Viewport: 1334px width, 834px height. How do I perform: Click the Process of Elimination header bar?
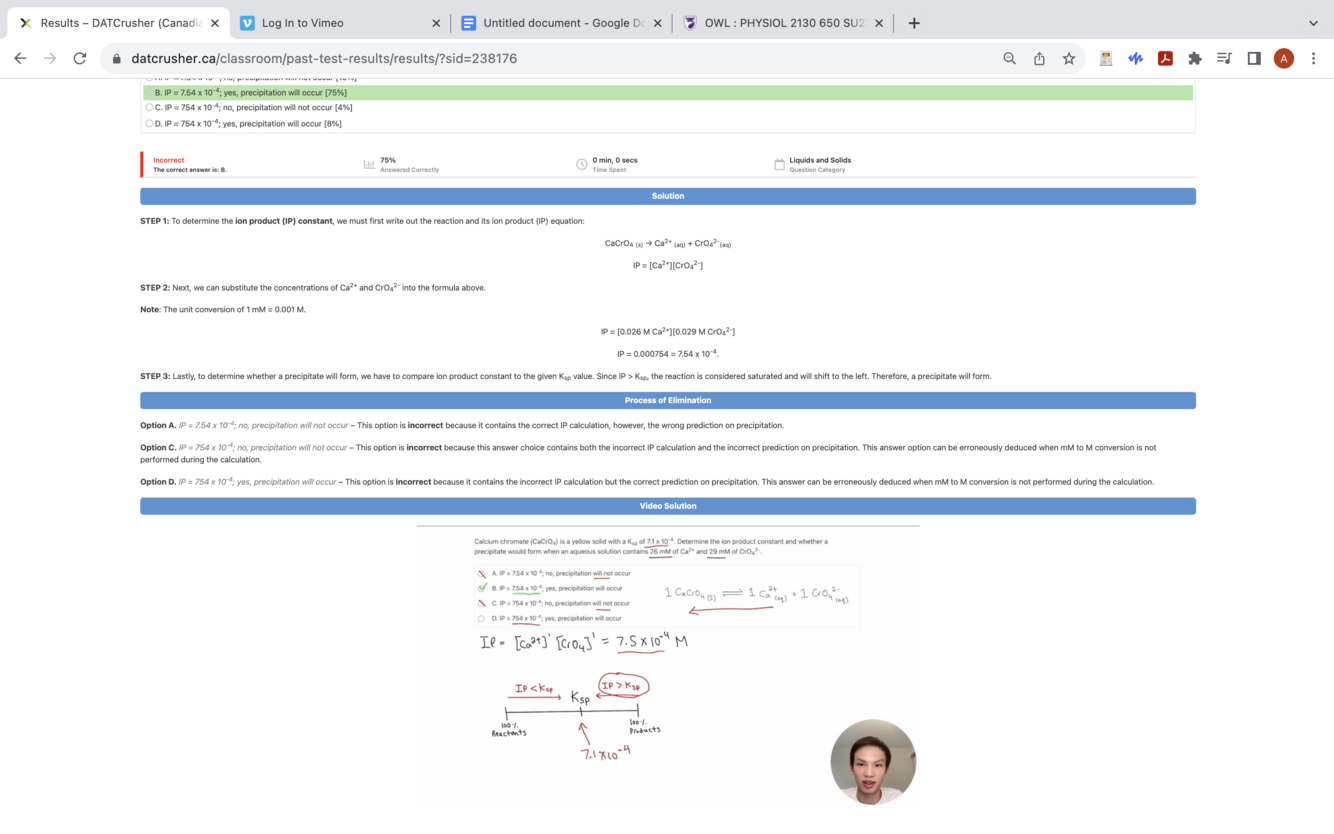(668, 400)
